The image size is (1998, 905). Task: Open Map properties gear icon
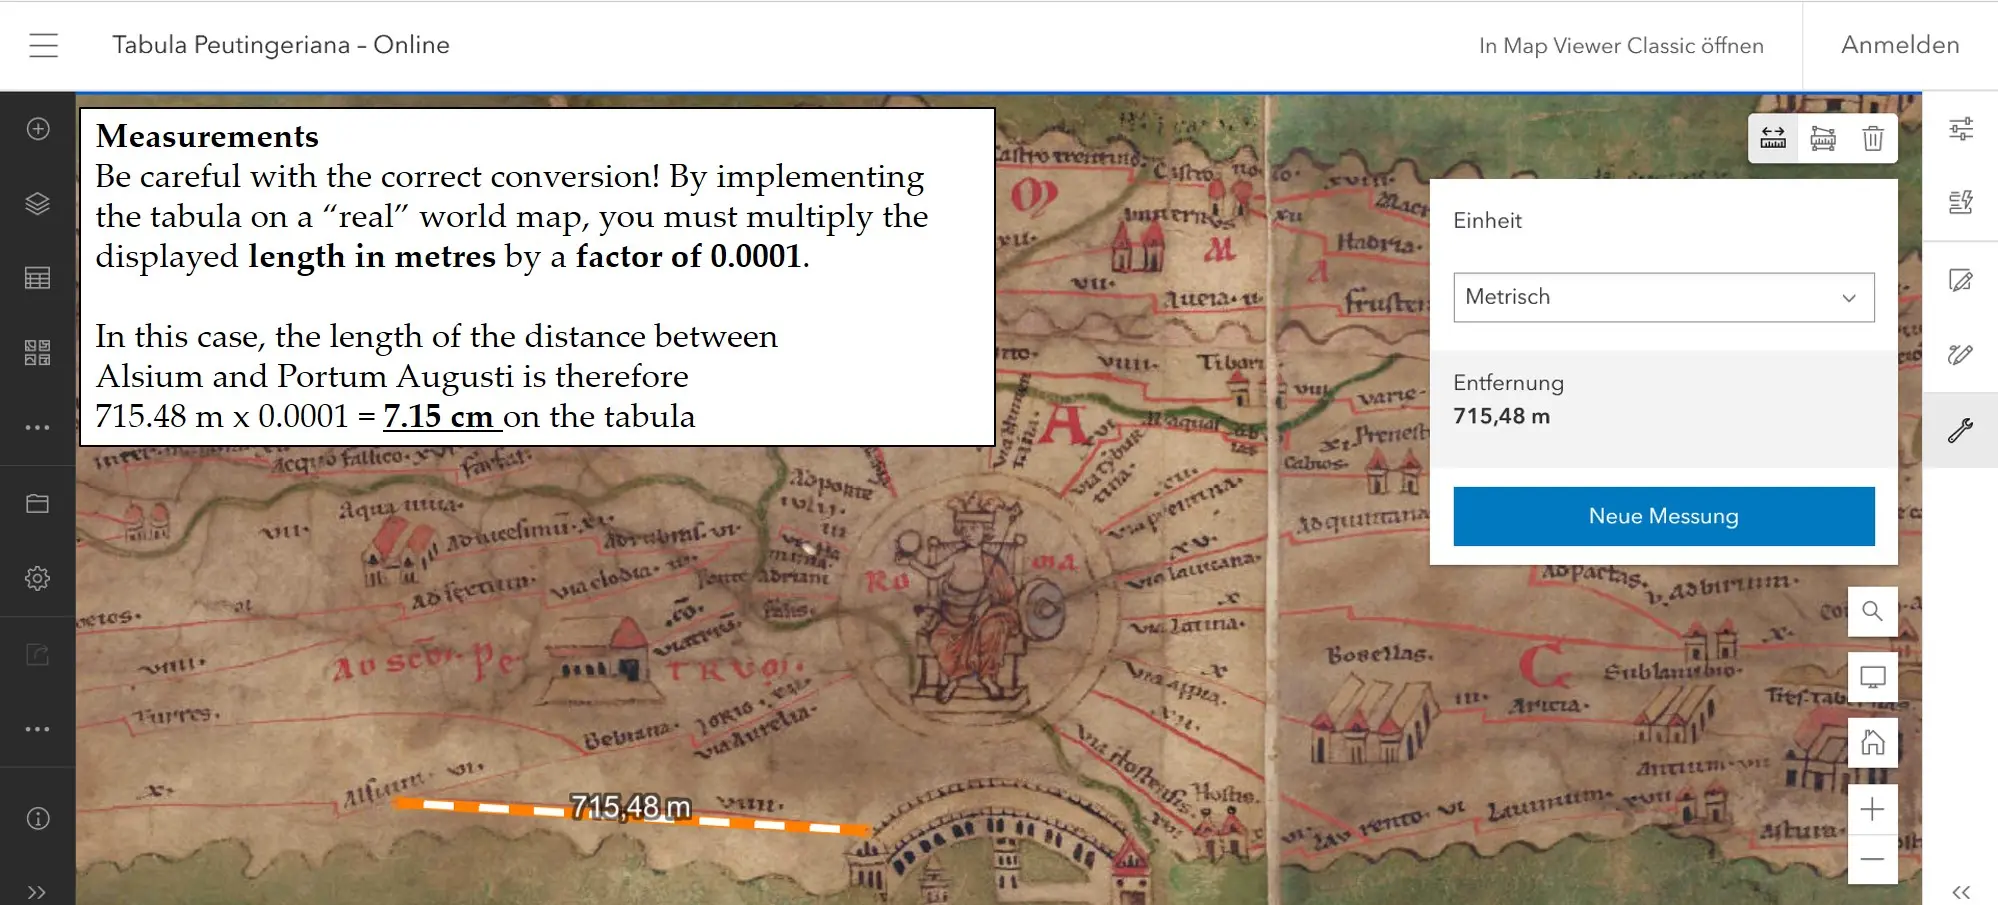(x=38, y=578)
